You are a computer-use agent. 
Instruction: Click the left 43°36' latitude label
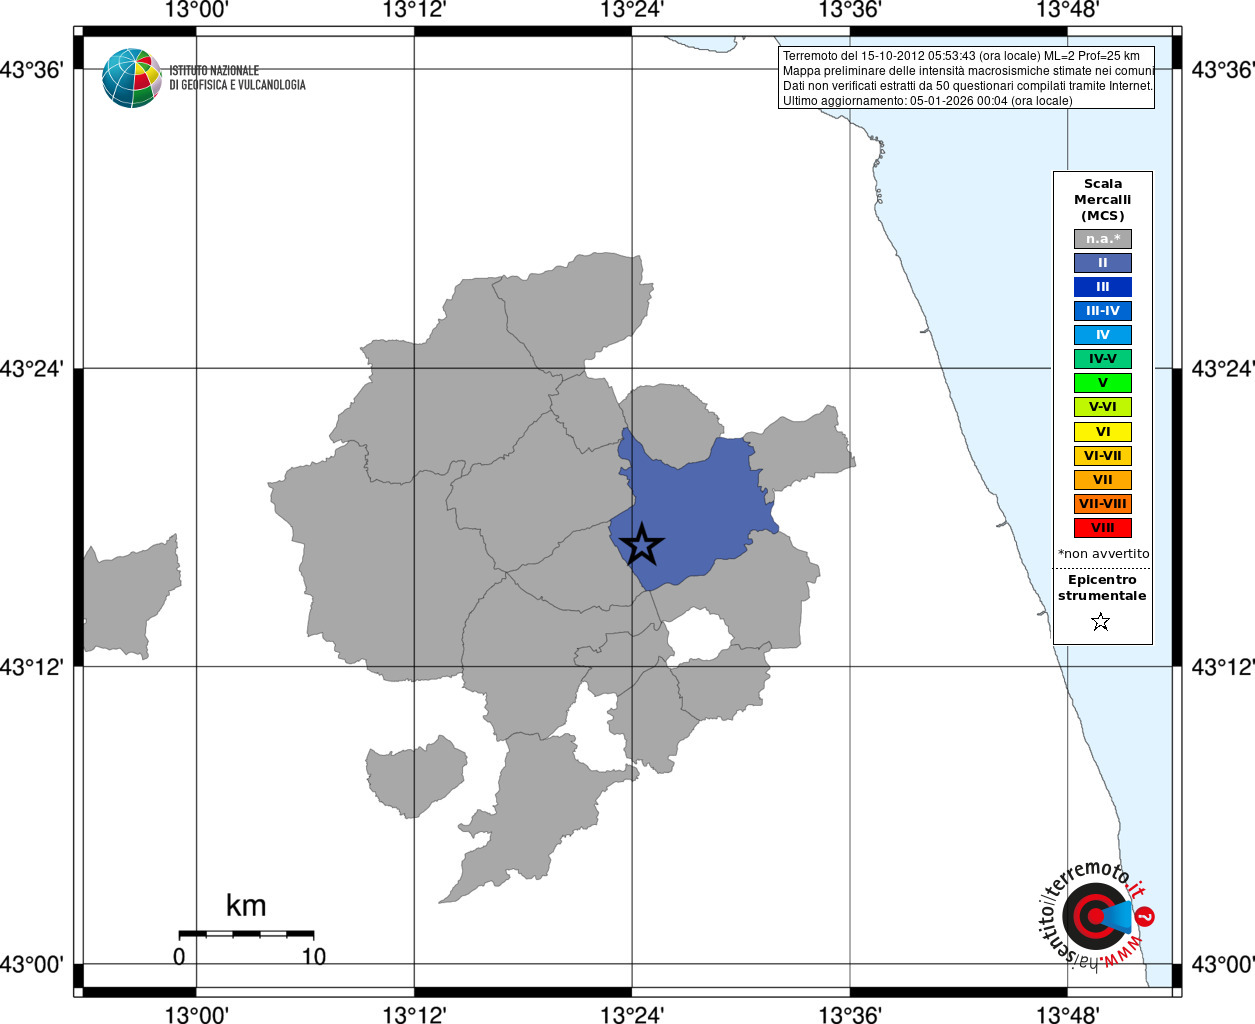(x=32, y=70)
